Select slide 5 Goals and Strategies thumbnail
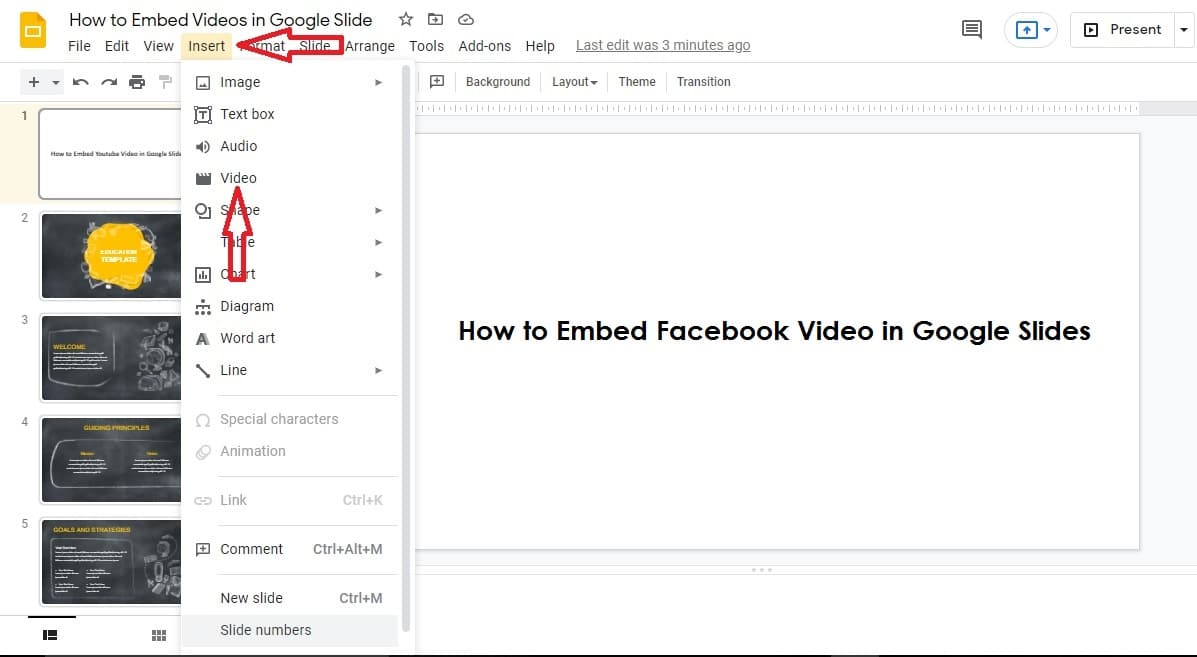The width and height of the screenshot is (1197, 657). coord(111,562)
